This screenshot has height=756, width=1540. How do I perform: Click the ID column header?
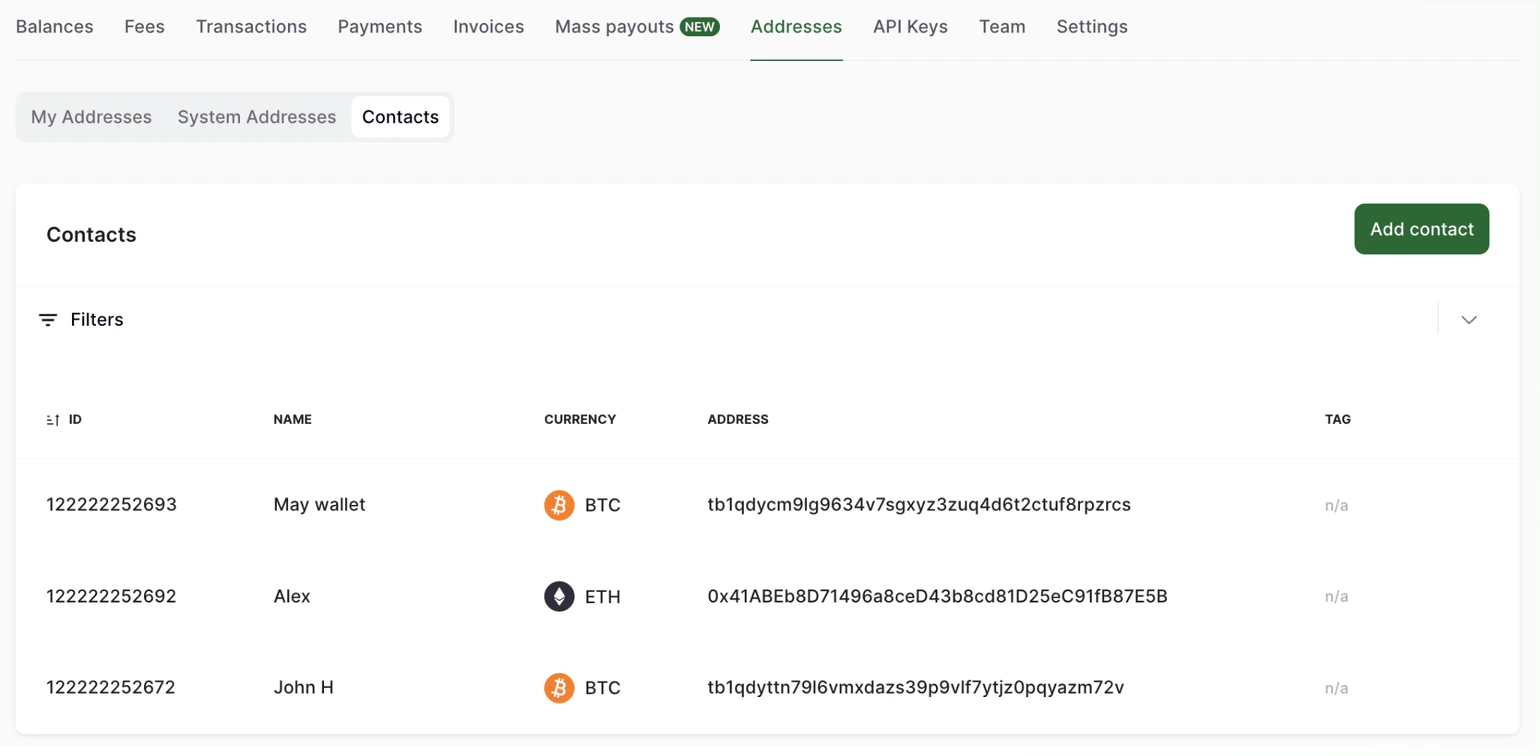75,420
